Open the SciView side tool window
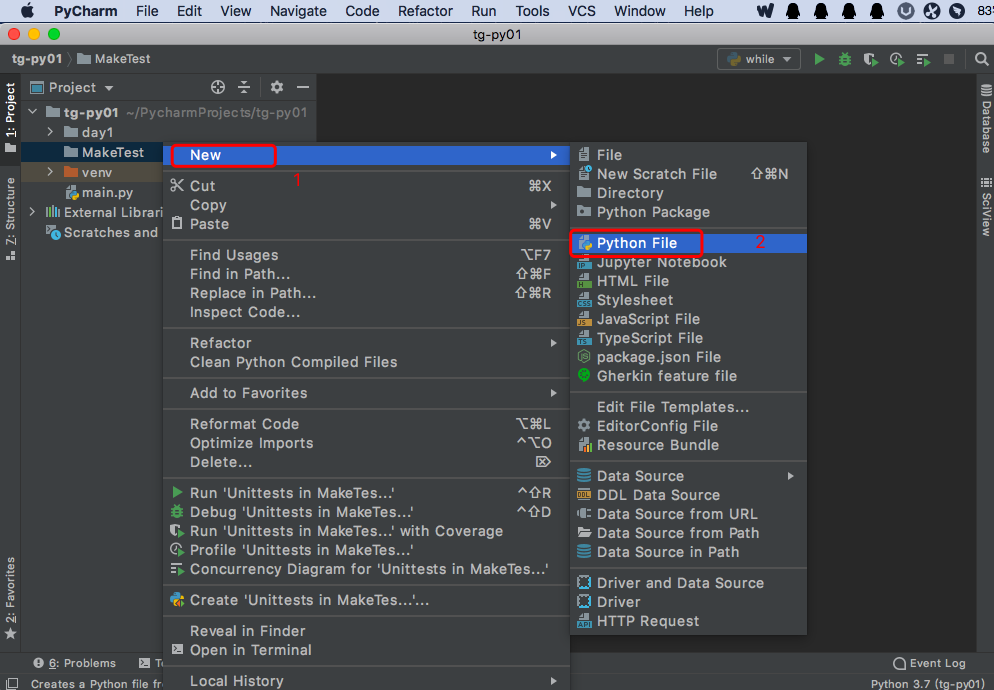 [x=986, y=207]
